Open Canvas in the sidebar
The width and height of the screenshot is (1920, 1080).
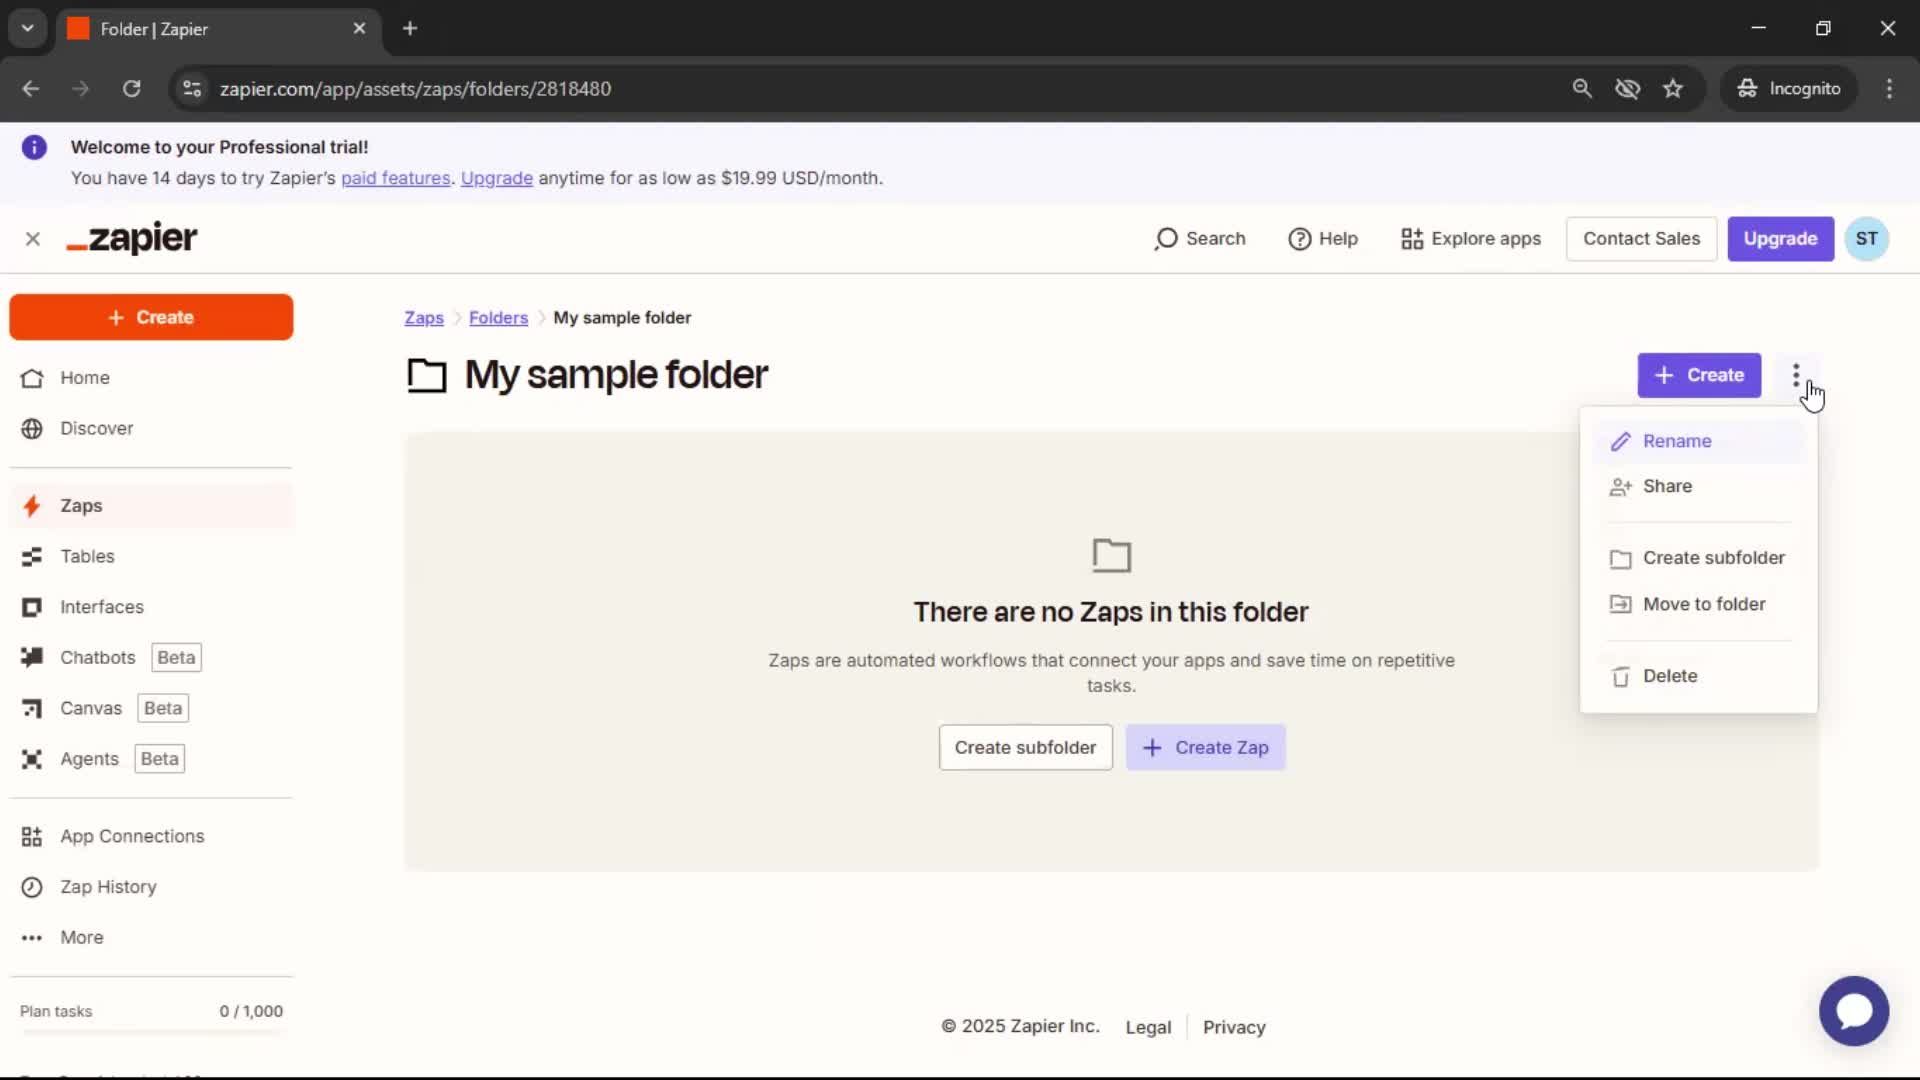click(151, 708)
